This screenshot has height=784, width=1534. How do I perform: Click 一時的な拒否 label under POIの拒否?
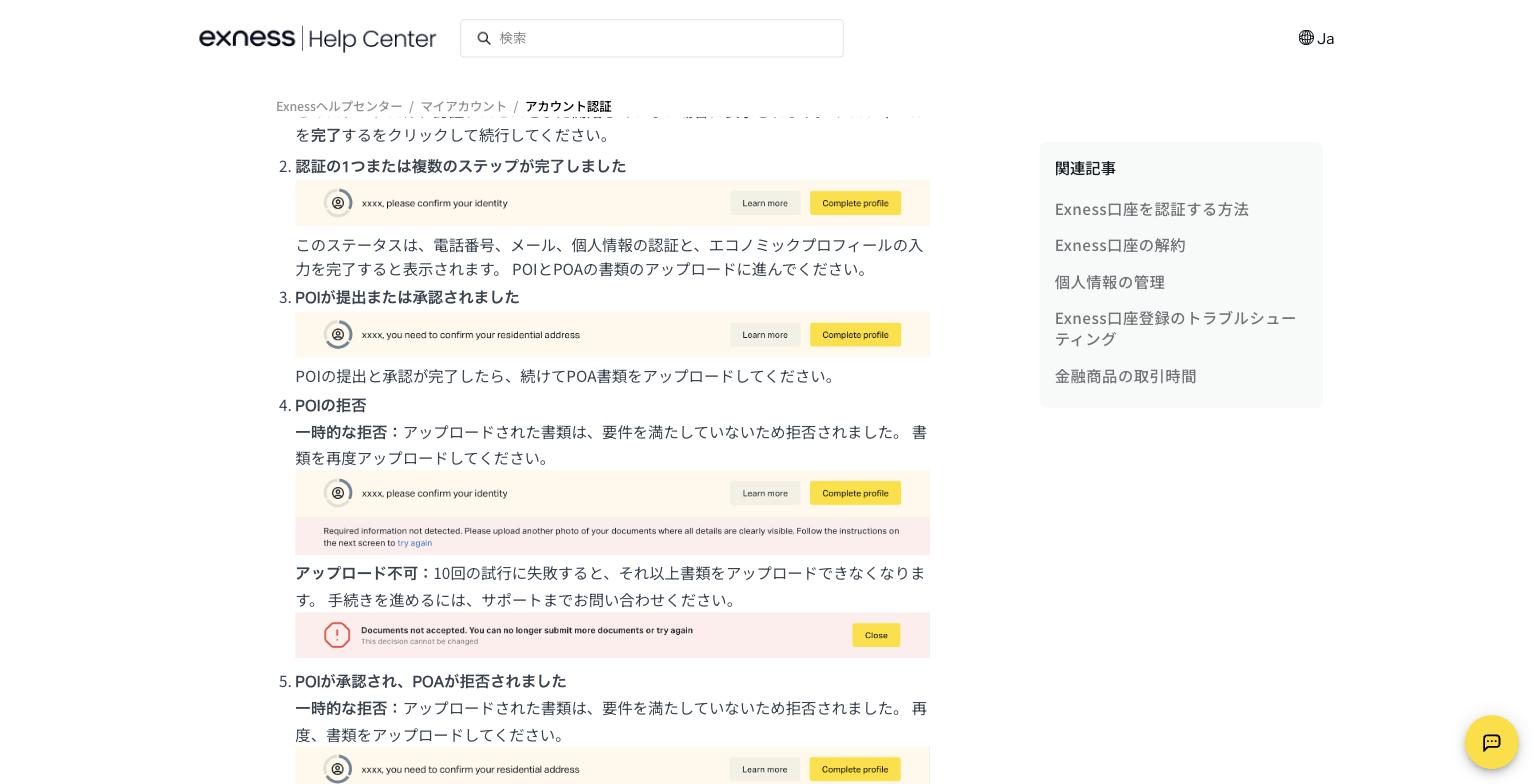click(x=347, y=432)
